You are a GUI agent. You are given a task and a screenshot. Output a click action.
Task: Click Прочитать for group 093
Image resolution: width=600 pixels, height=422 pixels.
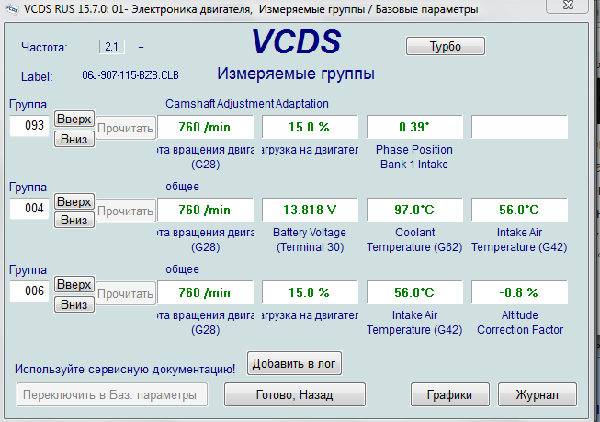(126, 128)
